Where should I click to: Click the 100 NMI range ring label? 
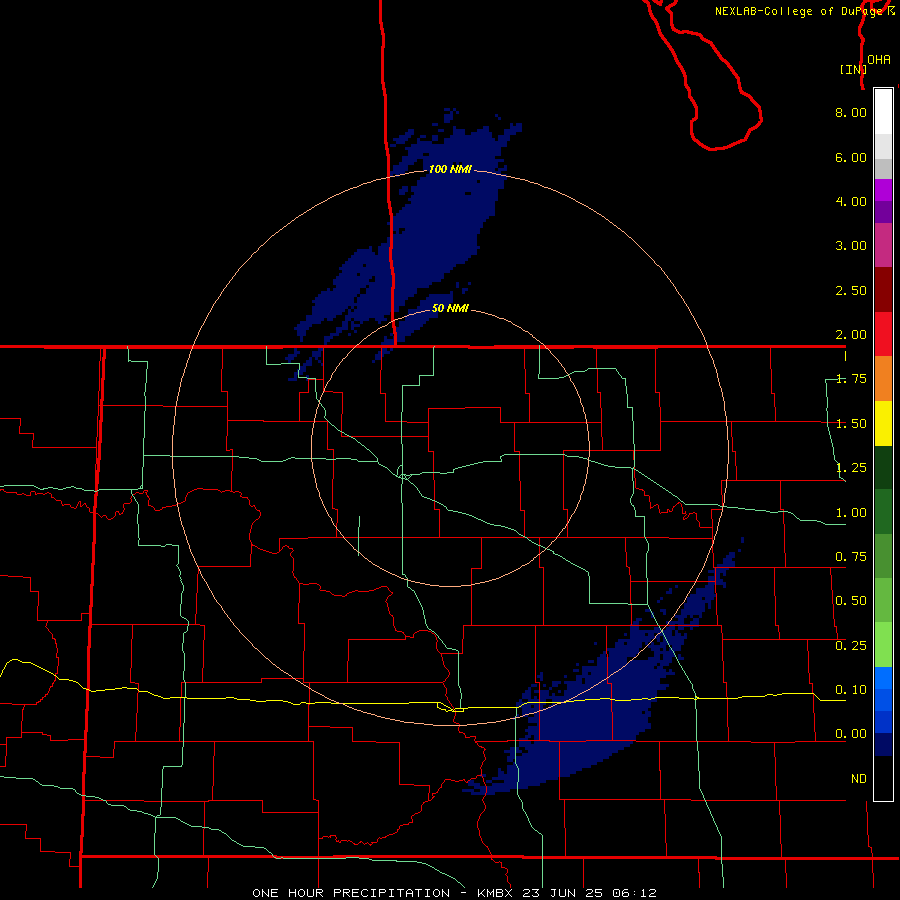(450, 169)
